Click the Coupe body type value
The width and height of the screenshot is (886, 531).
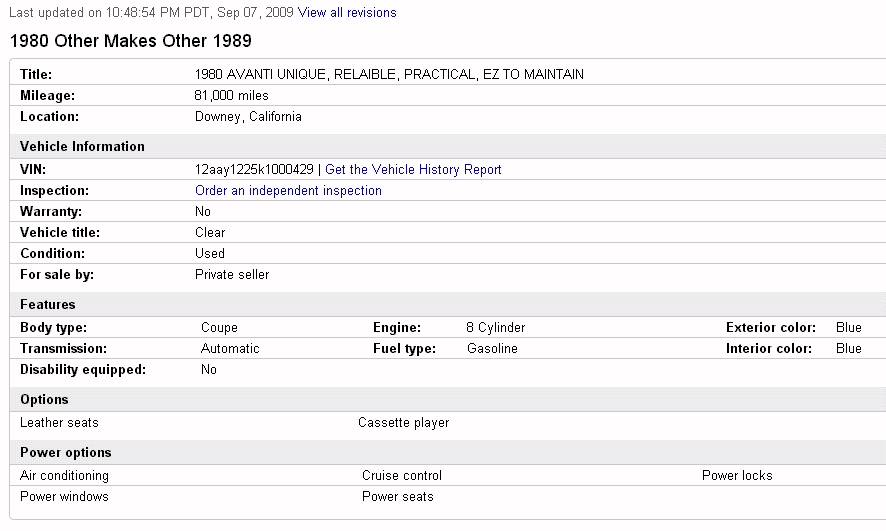point(219,328)
